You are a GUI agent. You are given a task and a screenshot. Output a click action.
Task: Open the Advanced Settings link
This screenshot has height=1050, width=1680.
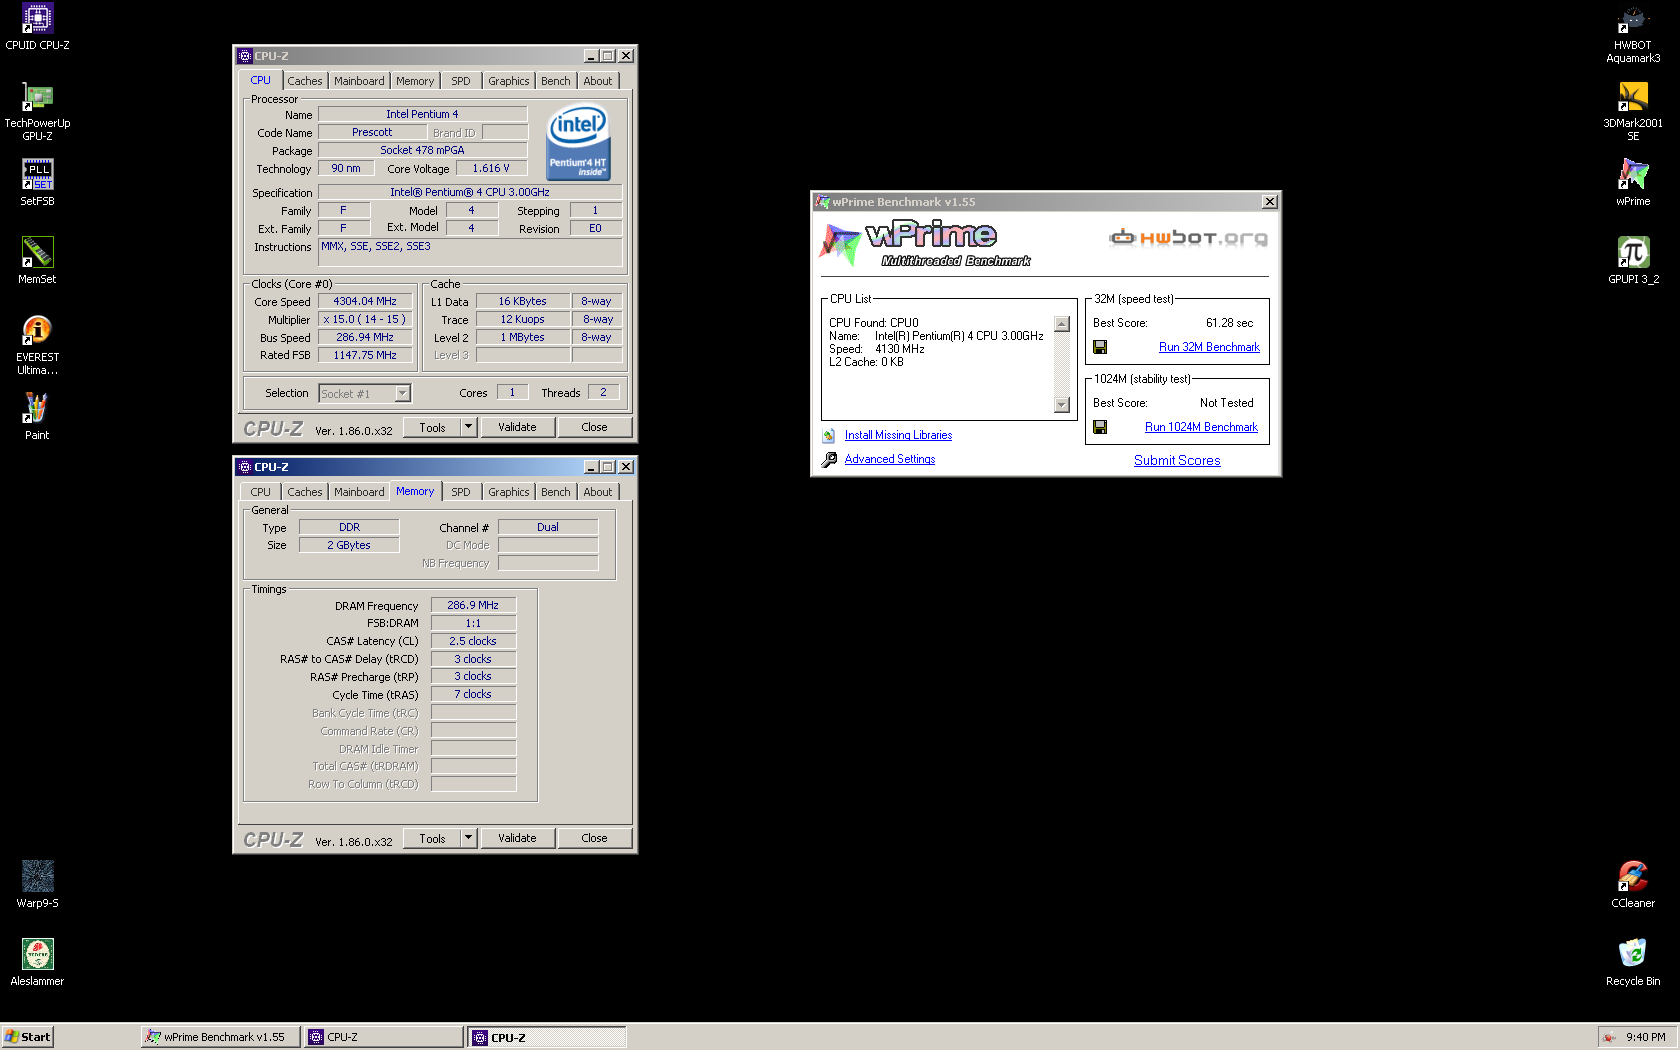(x=890, y=459)
